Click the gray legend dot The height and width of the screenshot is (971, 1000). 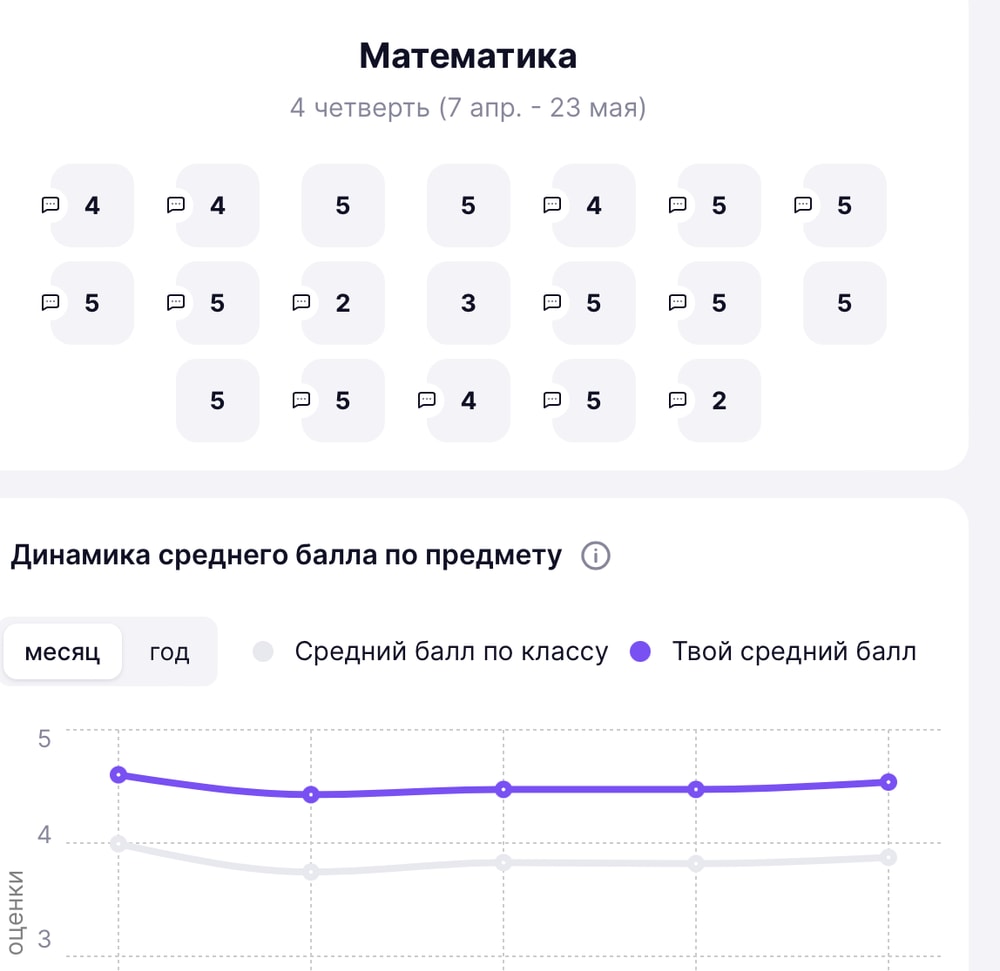tap(264, 652)
